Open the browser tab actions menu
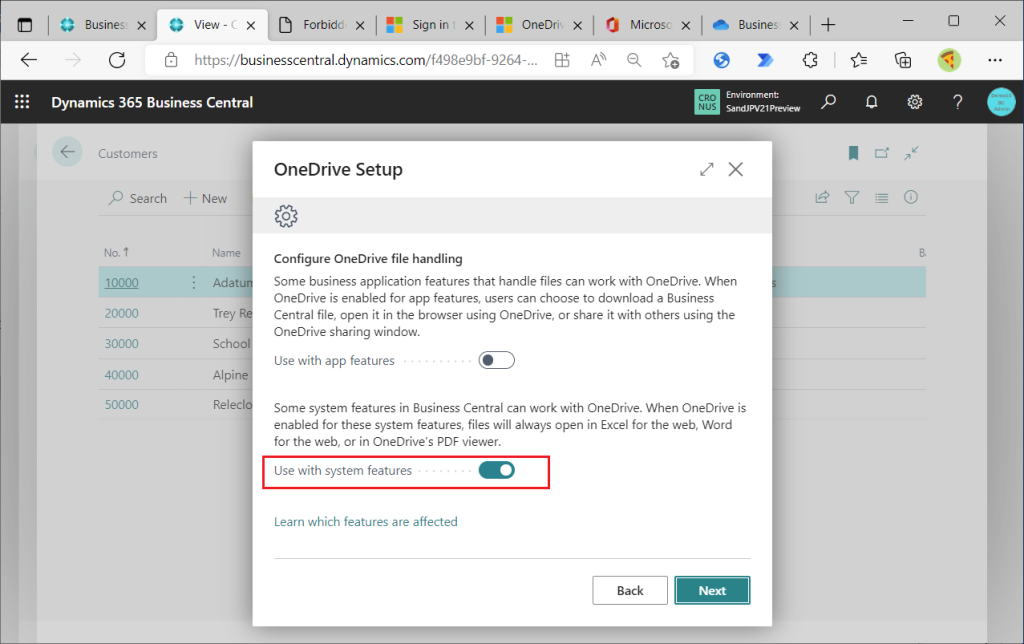The image size is (1024, 644). pos(25,25)
